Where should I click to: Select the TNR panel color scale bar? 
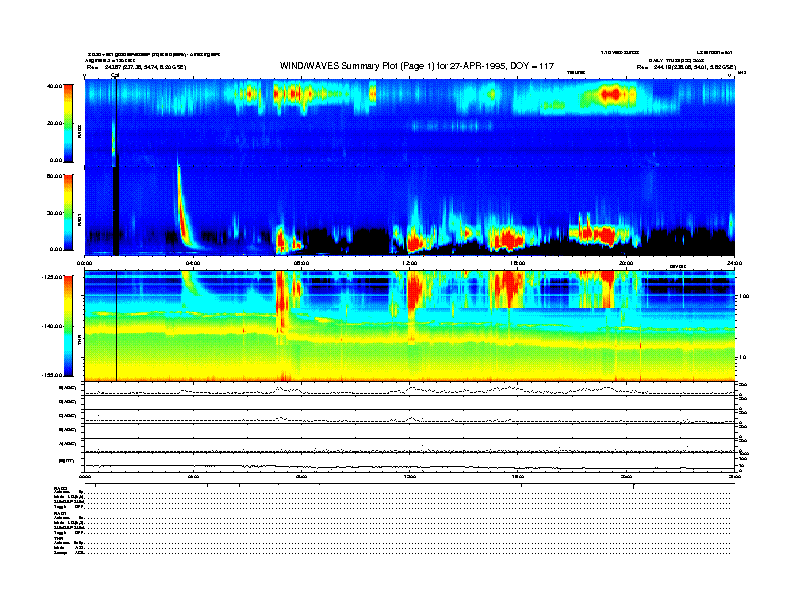tap(68, 326)
